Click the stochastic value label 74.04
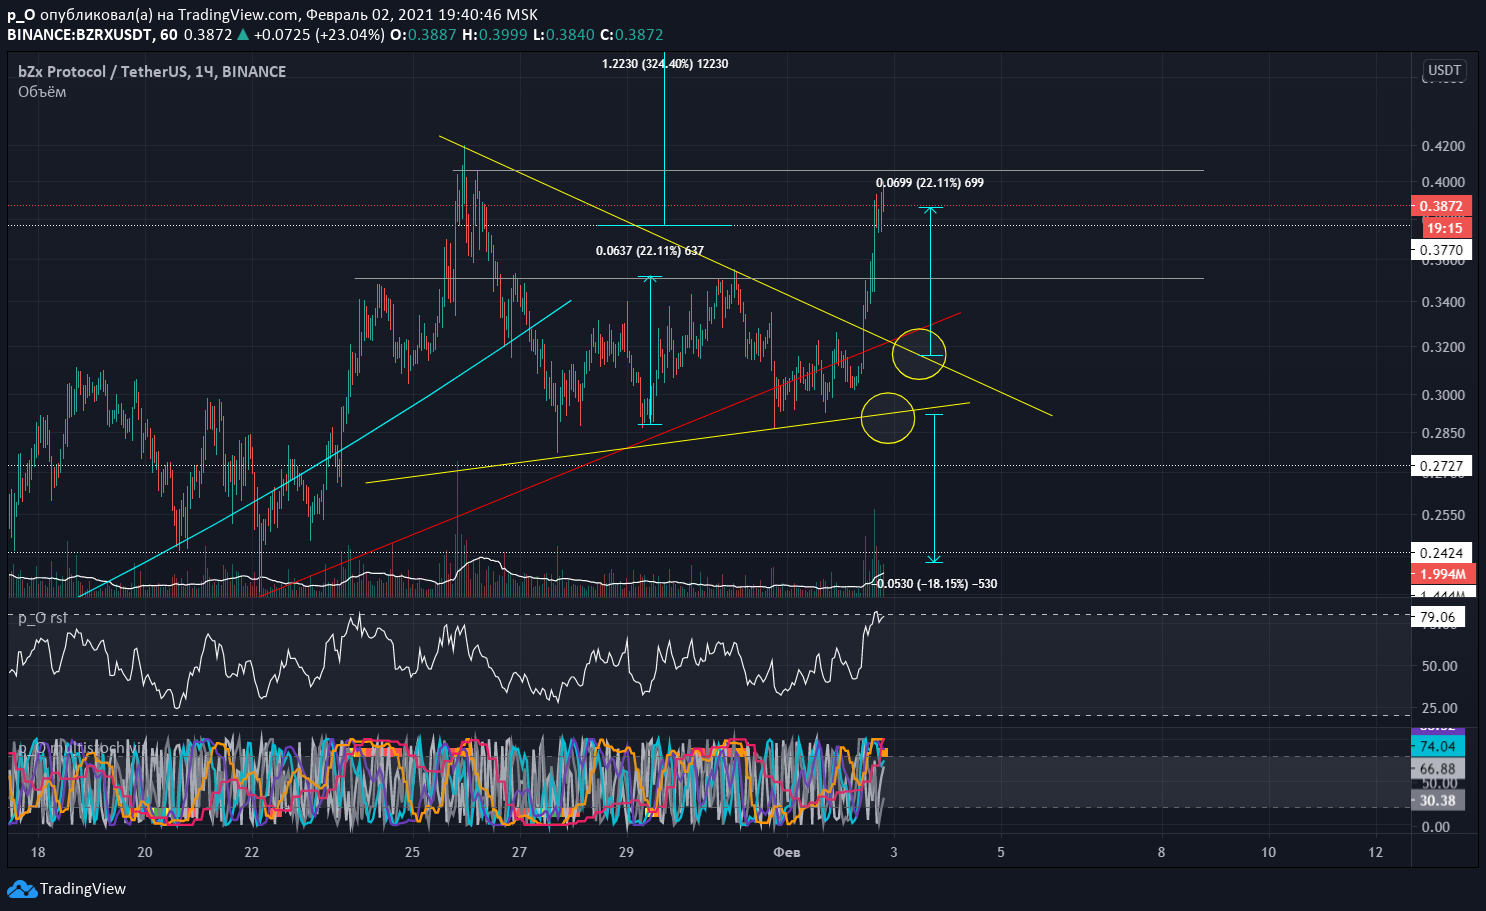The width and height of the screenshot is (1486, 911). (1438, 746)
